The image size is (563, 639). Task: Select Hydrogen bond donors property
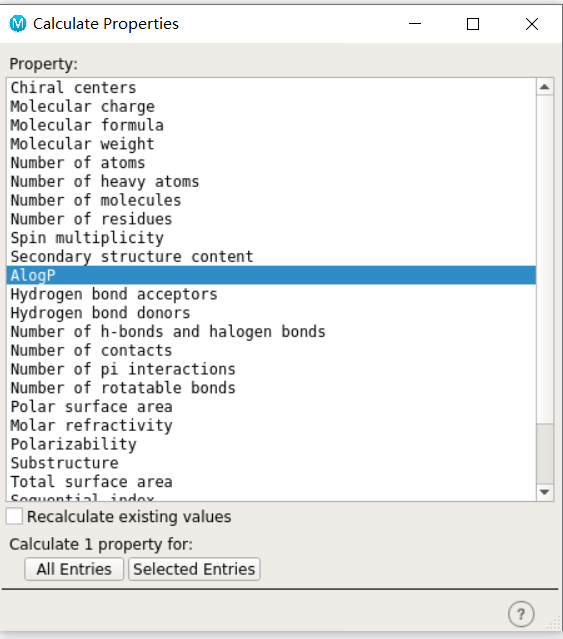271,313
